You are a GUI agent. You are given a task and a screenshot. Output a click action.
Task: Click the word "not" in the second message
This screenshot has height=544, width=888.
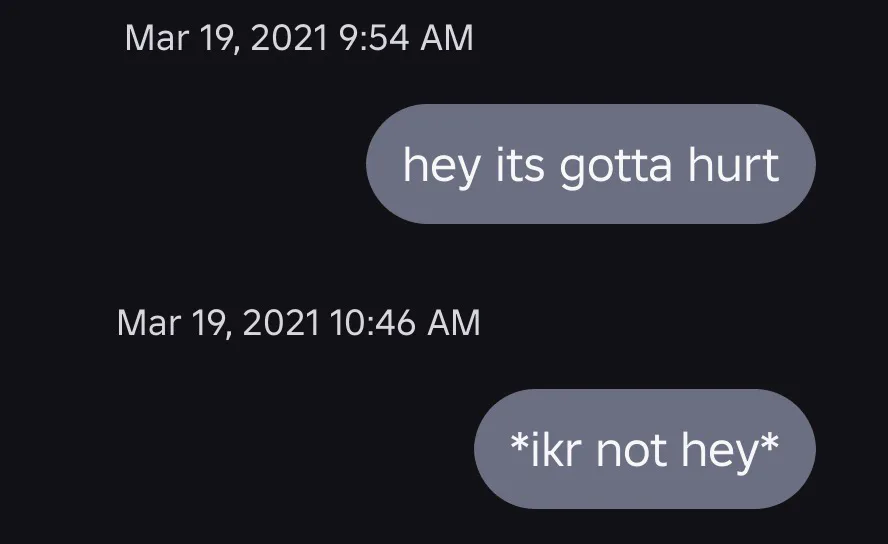pos(631,450)
